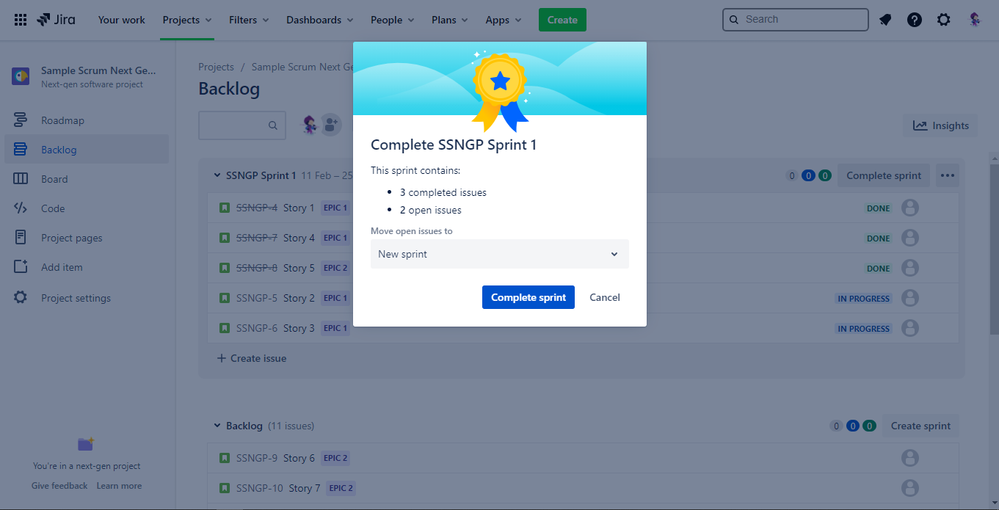Screen dimensions: 999x510
Task: Click the DONE status of SSNGP-4
Action: click(x=878, y=208)
